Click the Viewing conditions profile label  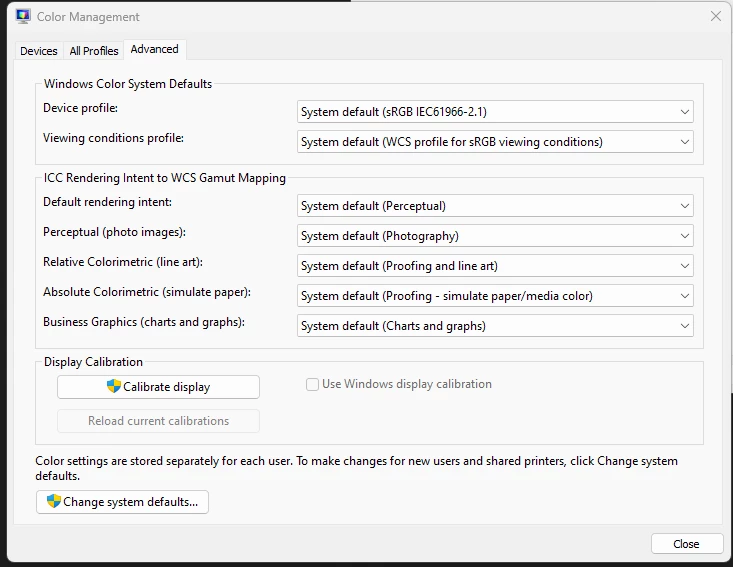tap(114, 138)
